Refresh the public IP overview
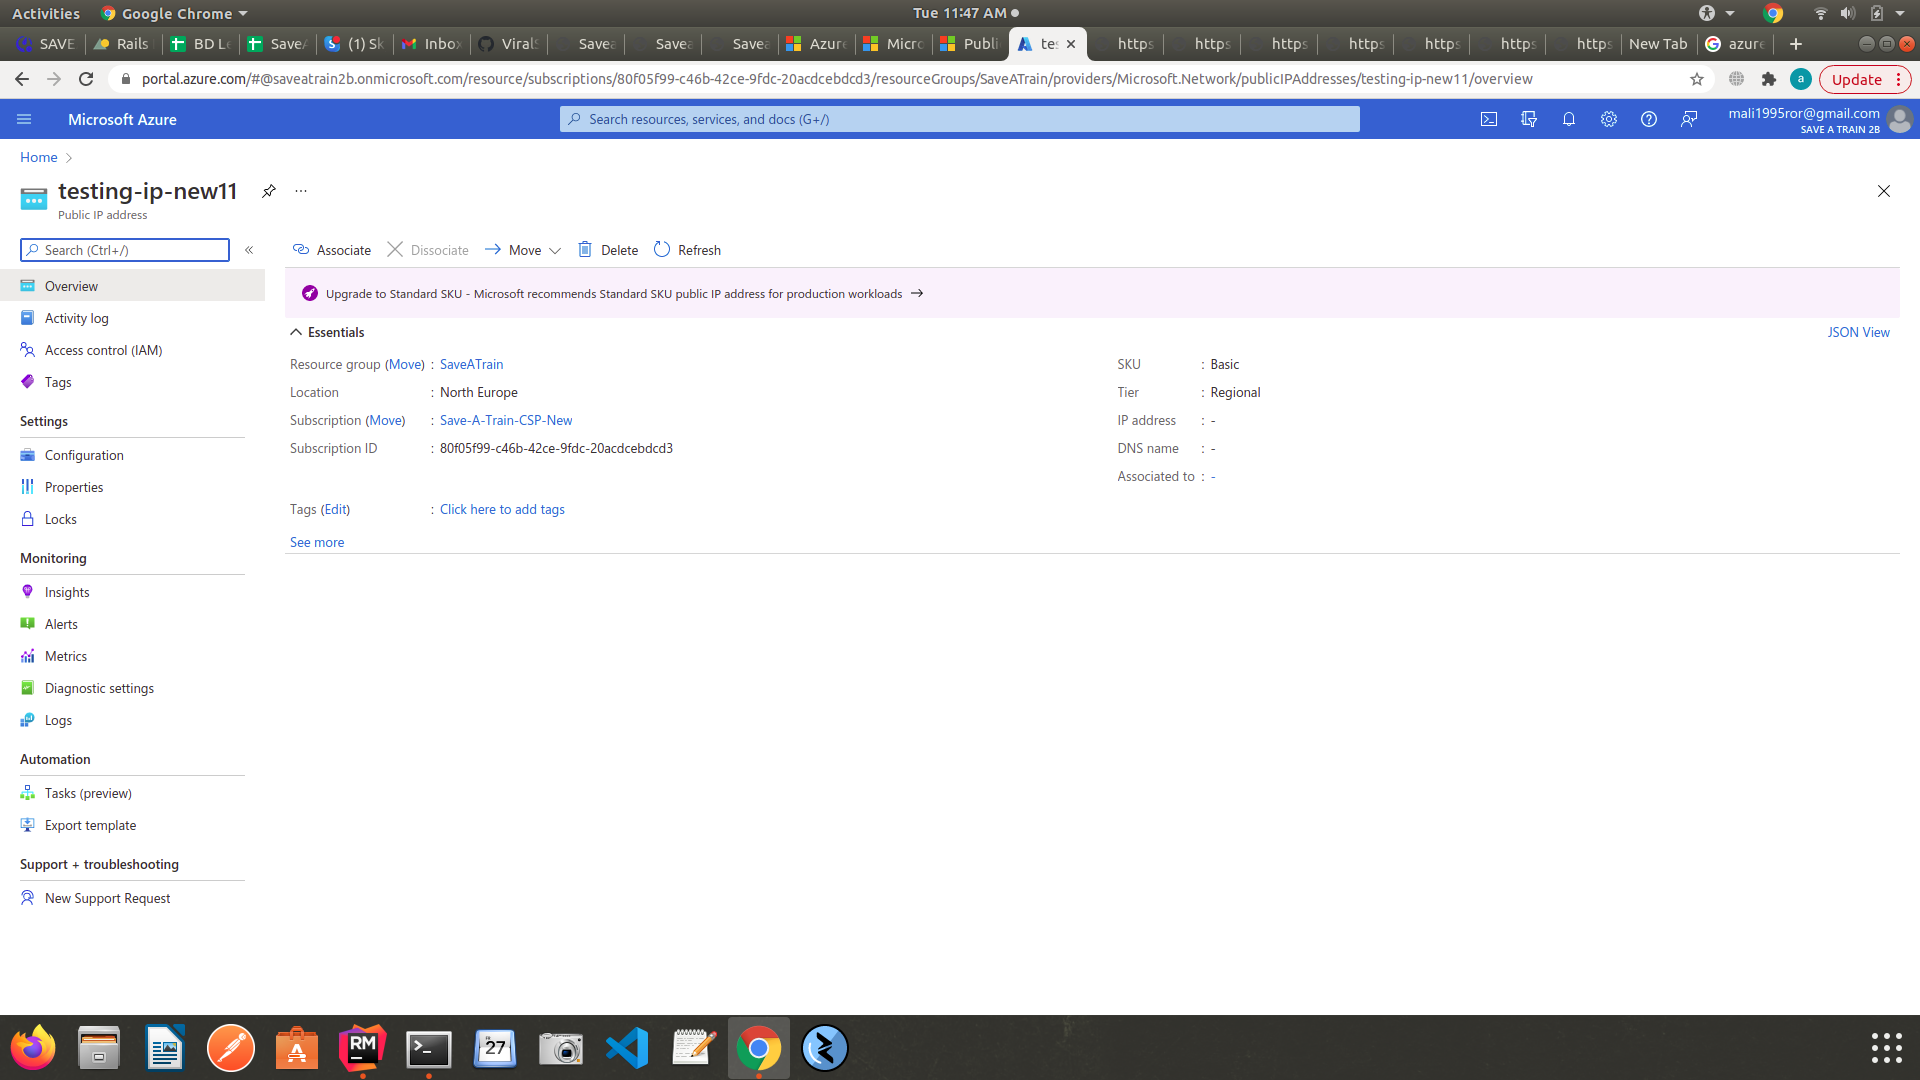This screenshot has height=1080, width=1920. pos(687,250)
